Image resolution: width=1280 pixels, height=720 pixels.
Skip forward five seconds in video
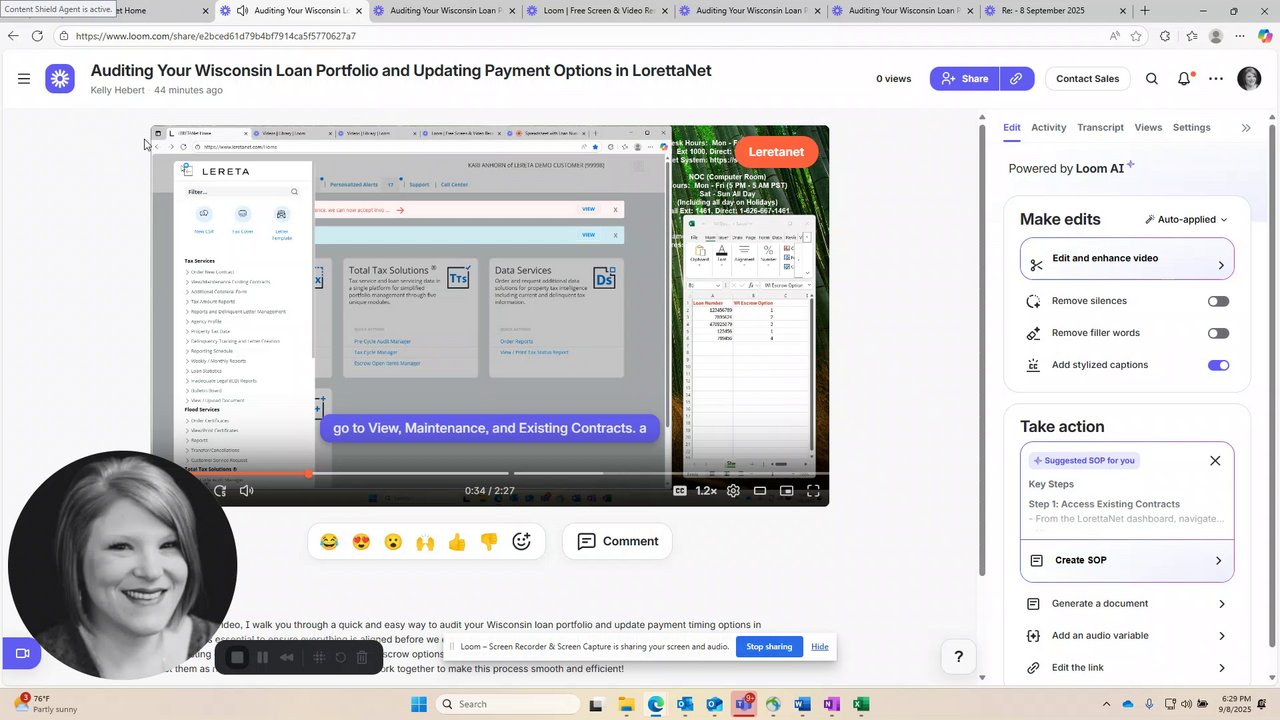[x=220, y=491]
